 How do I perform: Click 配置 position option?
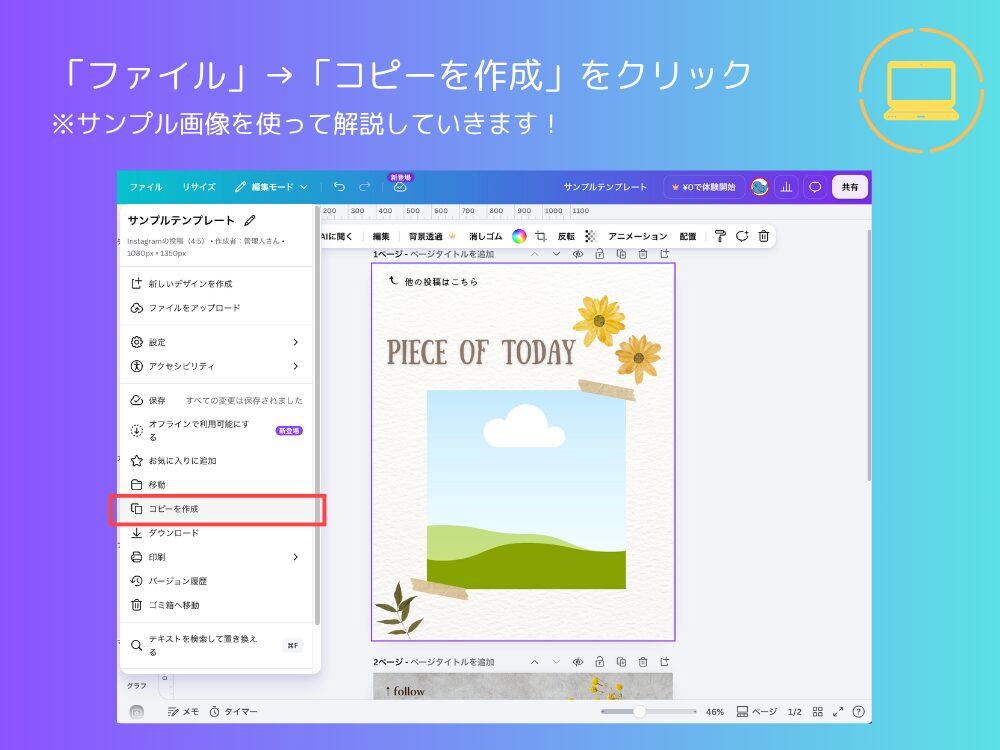pyautogui.click(x=688, y=237)
